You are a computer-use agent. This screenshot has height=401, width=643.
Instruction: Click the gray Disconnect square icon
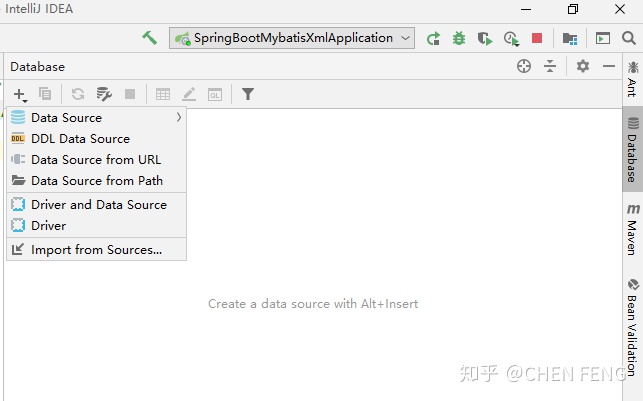point(130,94)
